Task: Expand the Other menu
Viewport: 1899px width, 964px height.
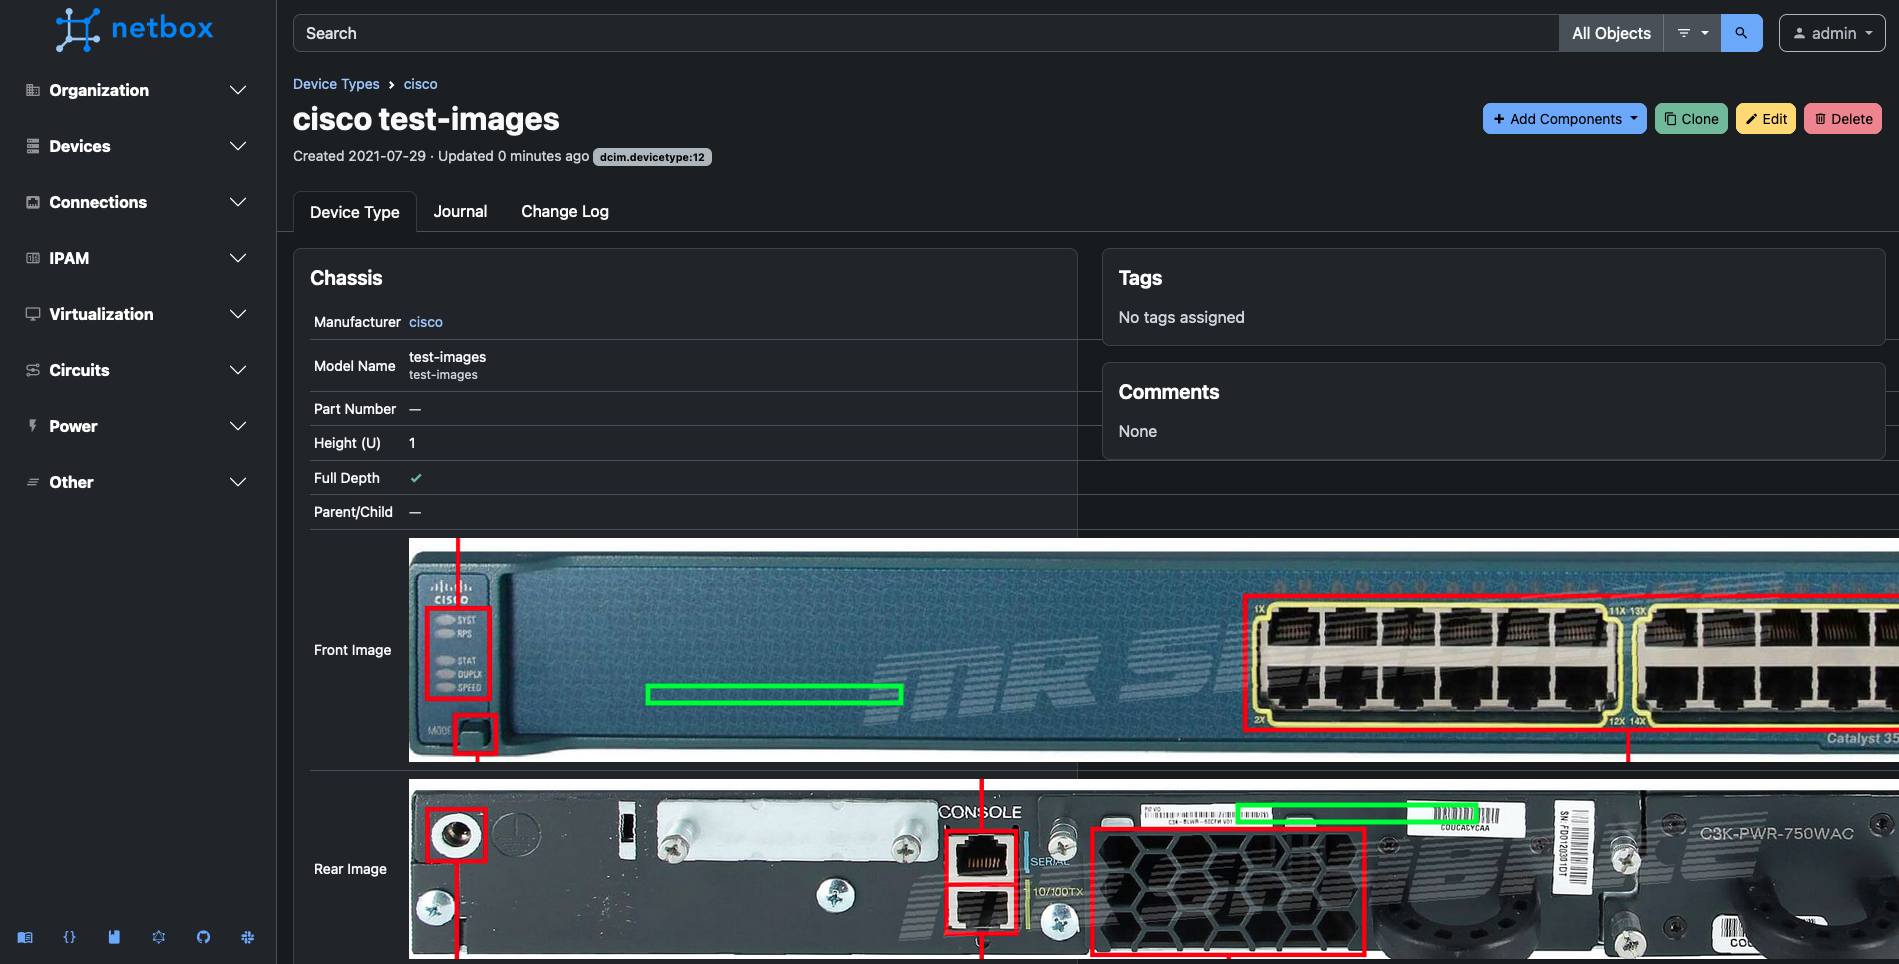Action: pyautogui.click(x=137, y=482)
